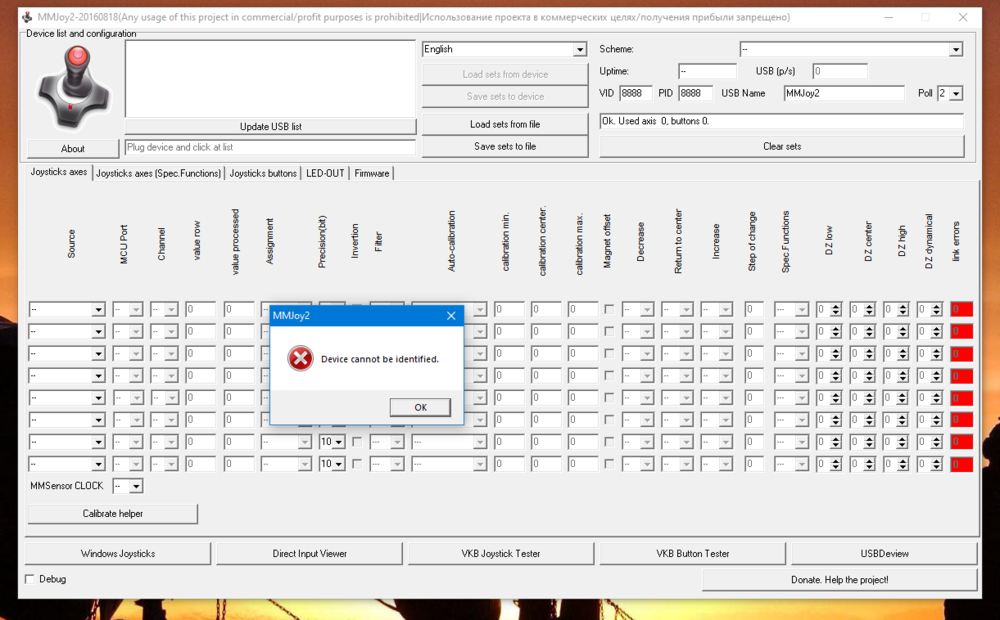Click Step of change field in first row
1000x620 pixels.
[x=754, y=309]
